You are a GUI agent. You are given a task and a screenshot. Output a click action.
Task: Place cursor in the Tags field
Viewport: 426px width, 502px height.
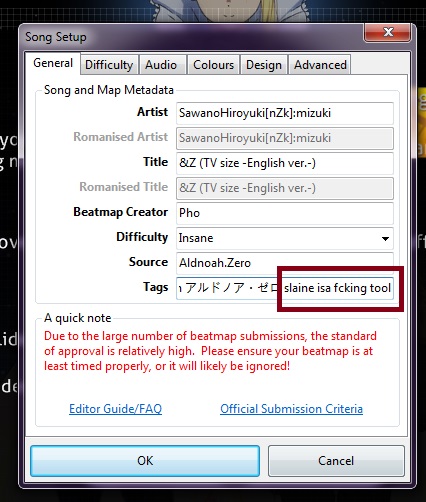pyautogui.click(x=285, y=288)
